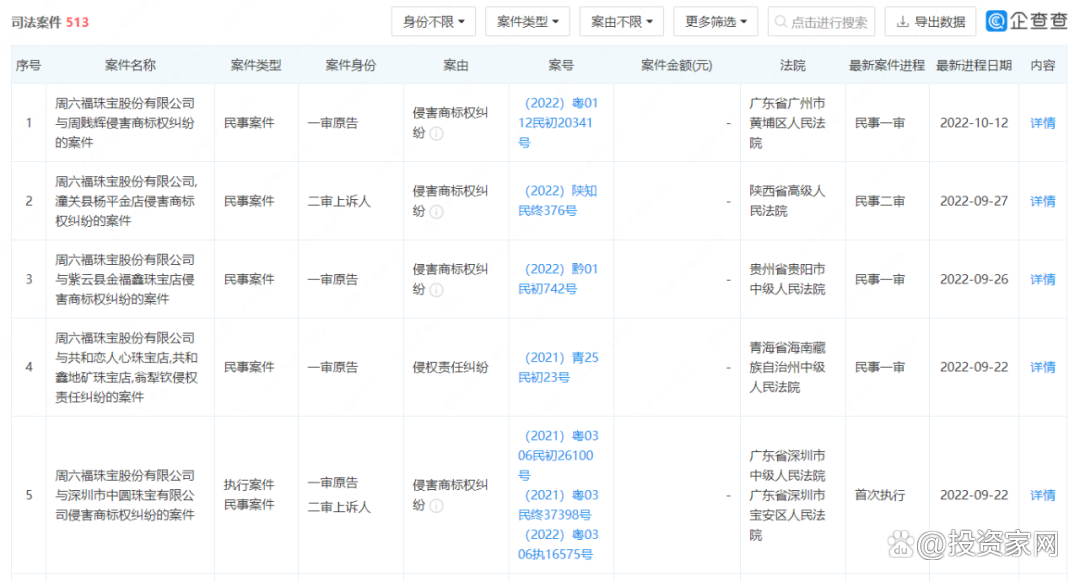Click the date 2022-09-27

tap(974, 201)
